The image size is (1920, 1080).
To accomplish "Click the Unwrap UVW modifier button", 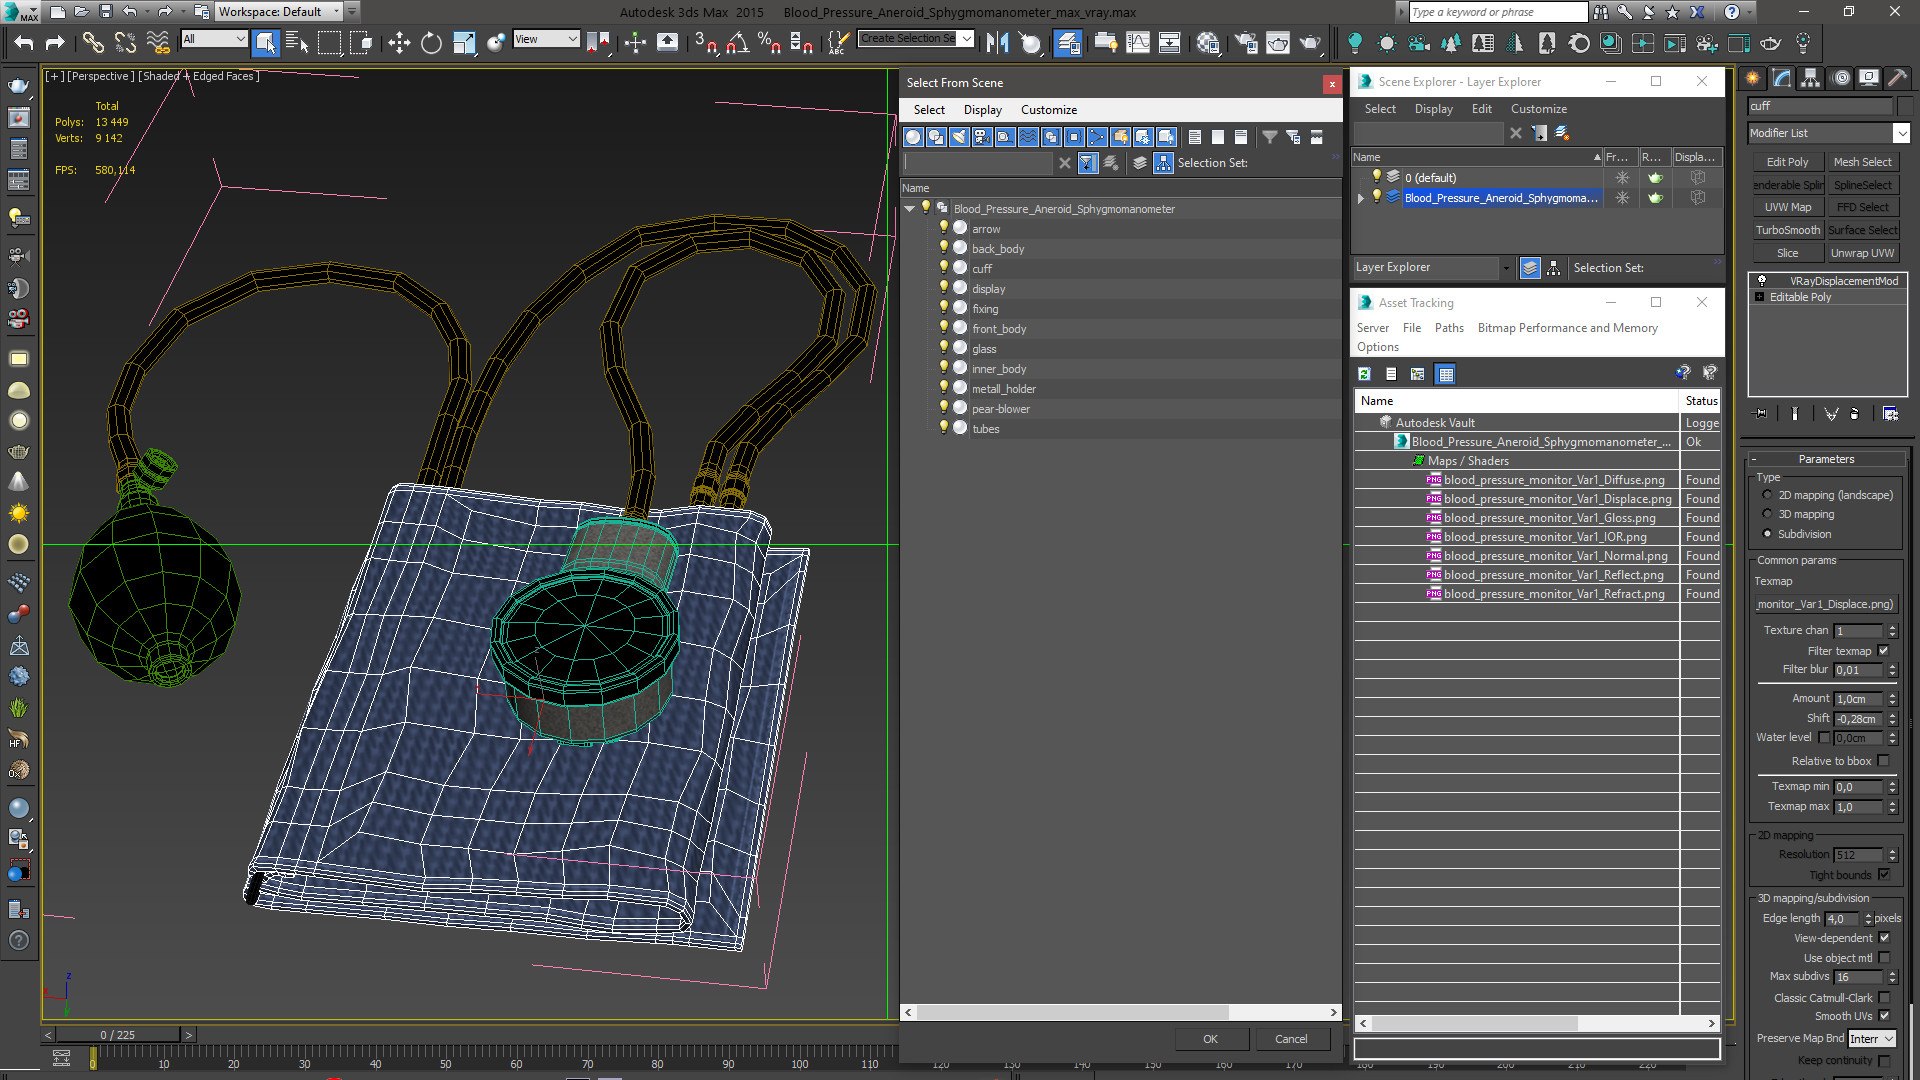I will pyautogui.click(x=1862, y=253).
